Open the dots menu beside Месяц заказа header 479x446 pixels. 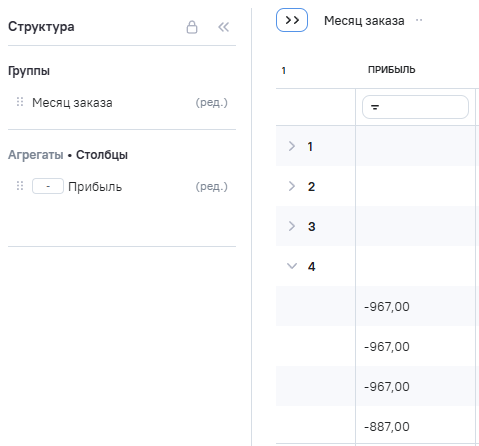419,20
